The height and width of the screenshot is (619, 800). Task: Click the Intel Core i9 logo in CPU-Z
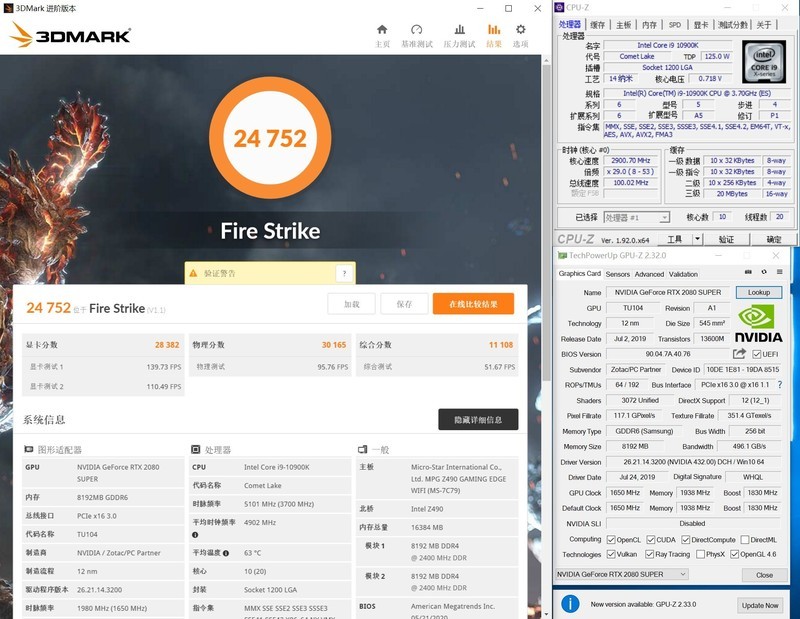point(764,62)
